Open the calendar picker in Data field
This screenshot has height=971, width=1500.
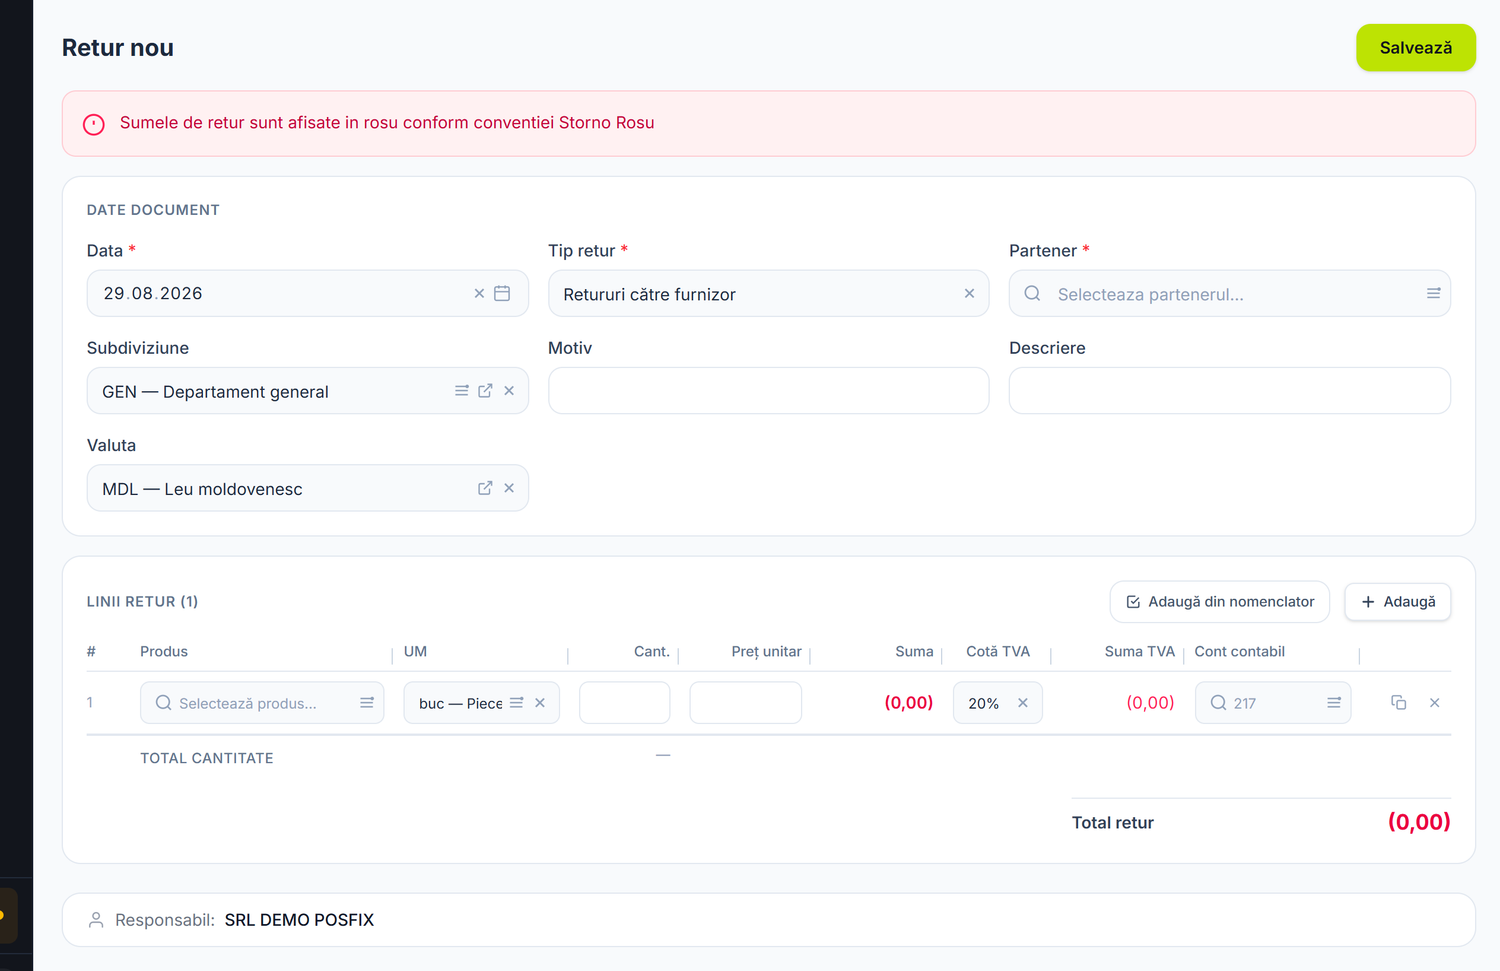502,293
